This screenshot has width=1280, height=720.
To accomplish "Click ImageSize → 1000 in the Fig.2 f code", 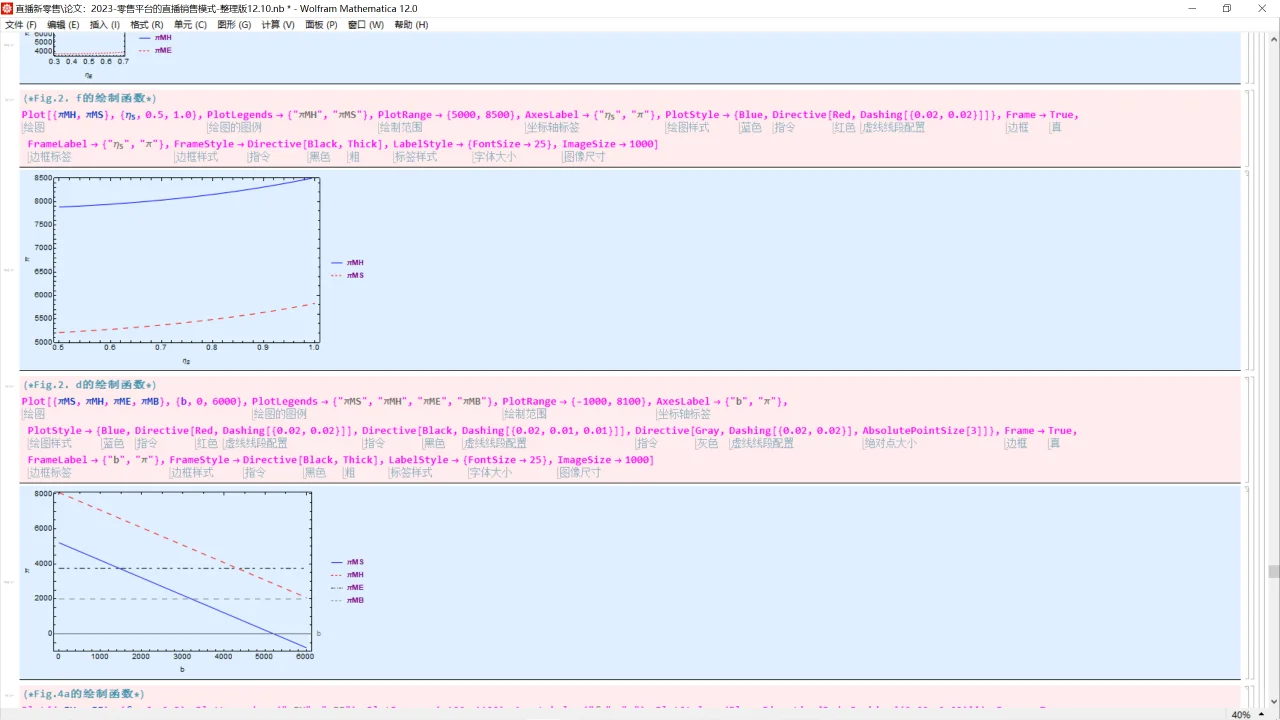I will coord(609,144).
